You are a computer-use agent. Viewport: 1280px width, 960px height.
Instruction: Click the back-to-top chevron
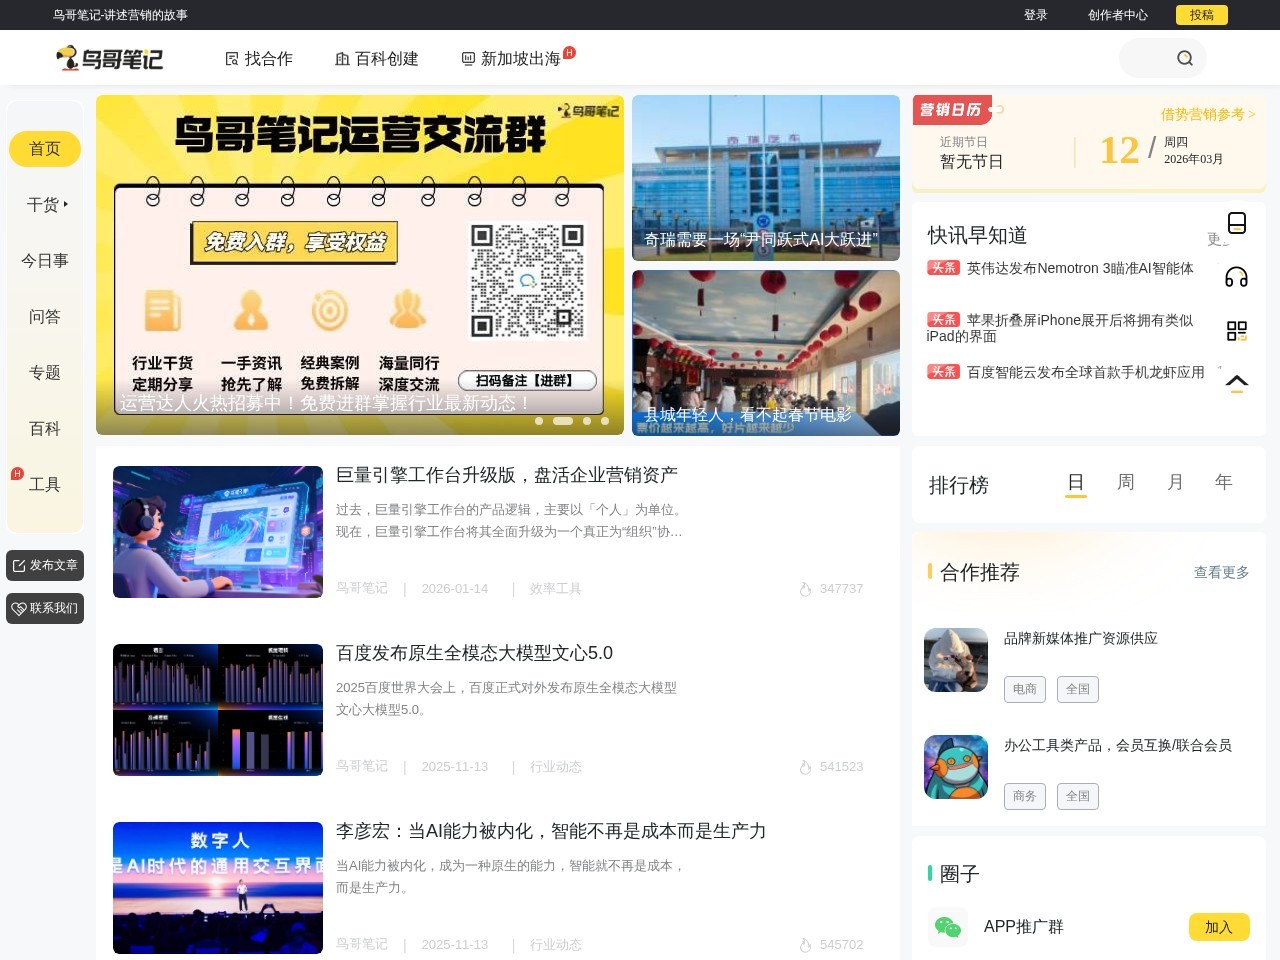point(1237,381)
